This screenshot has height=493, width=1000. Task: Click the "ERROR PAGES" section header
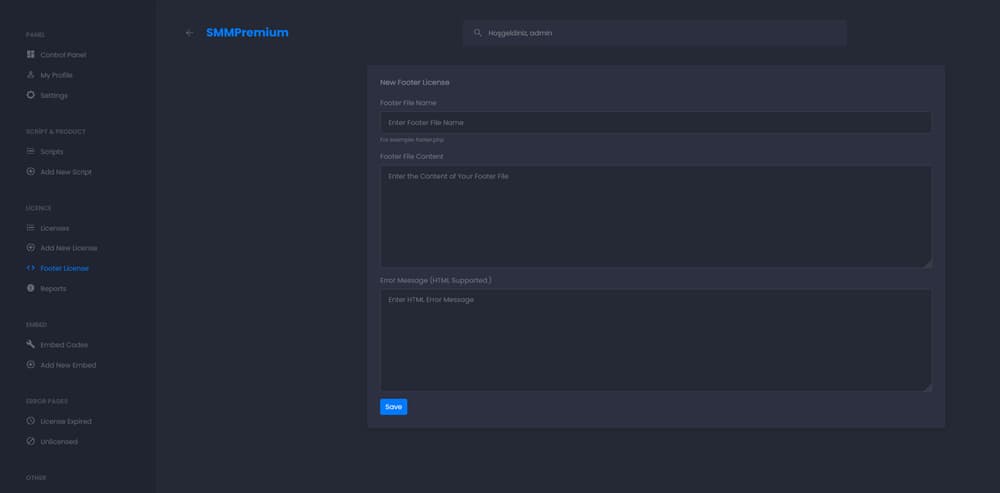click(47, 401)
